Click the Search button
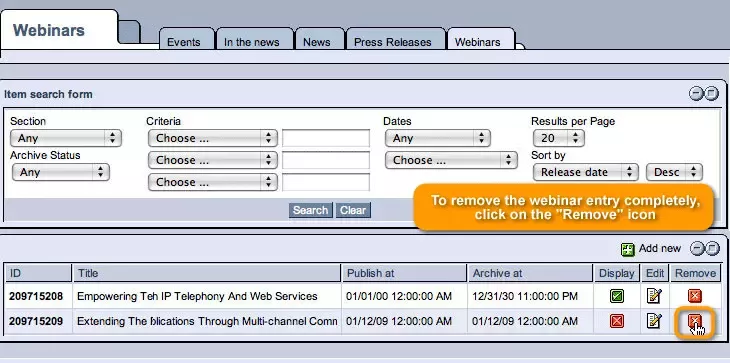This screenshot has width=730, height=363. 311,210
